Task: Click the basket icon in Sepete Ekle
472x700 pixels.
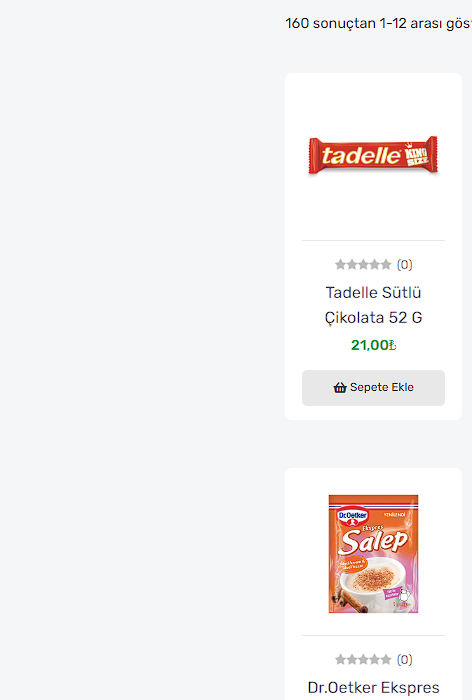Action: point(340,388)
